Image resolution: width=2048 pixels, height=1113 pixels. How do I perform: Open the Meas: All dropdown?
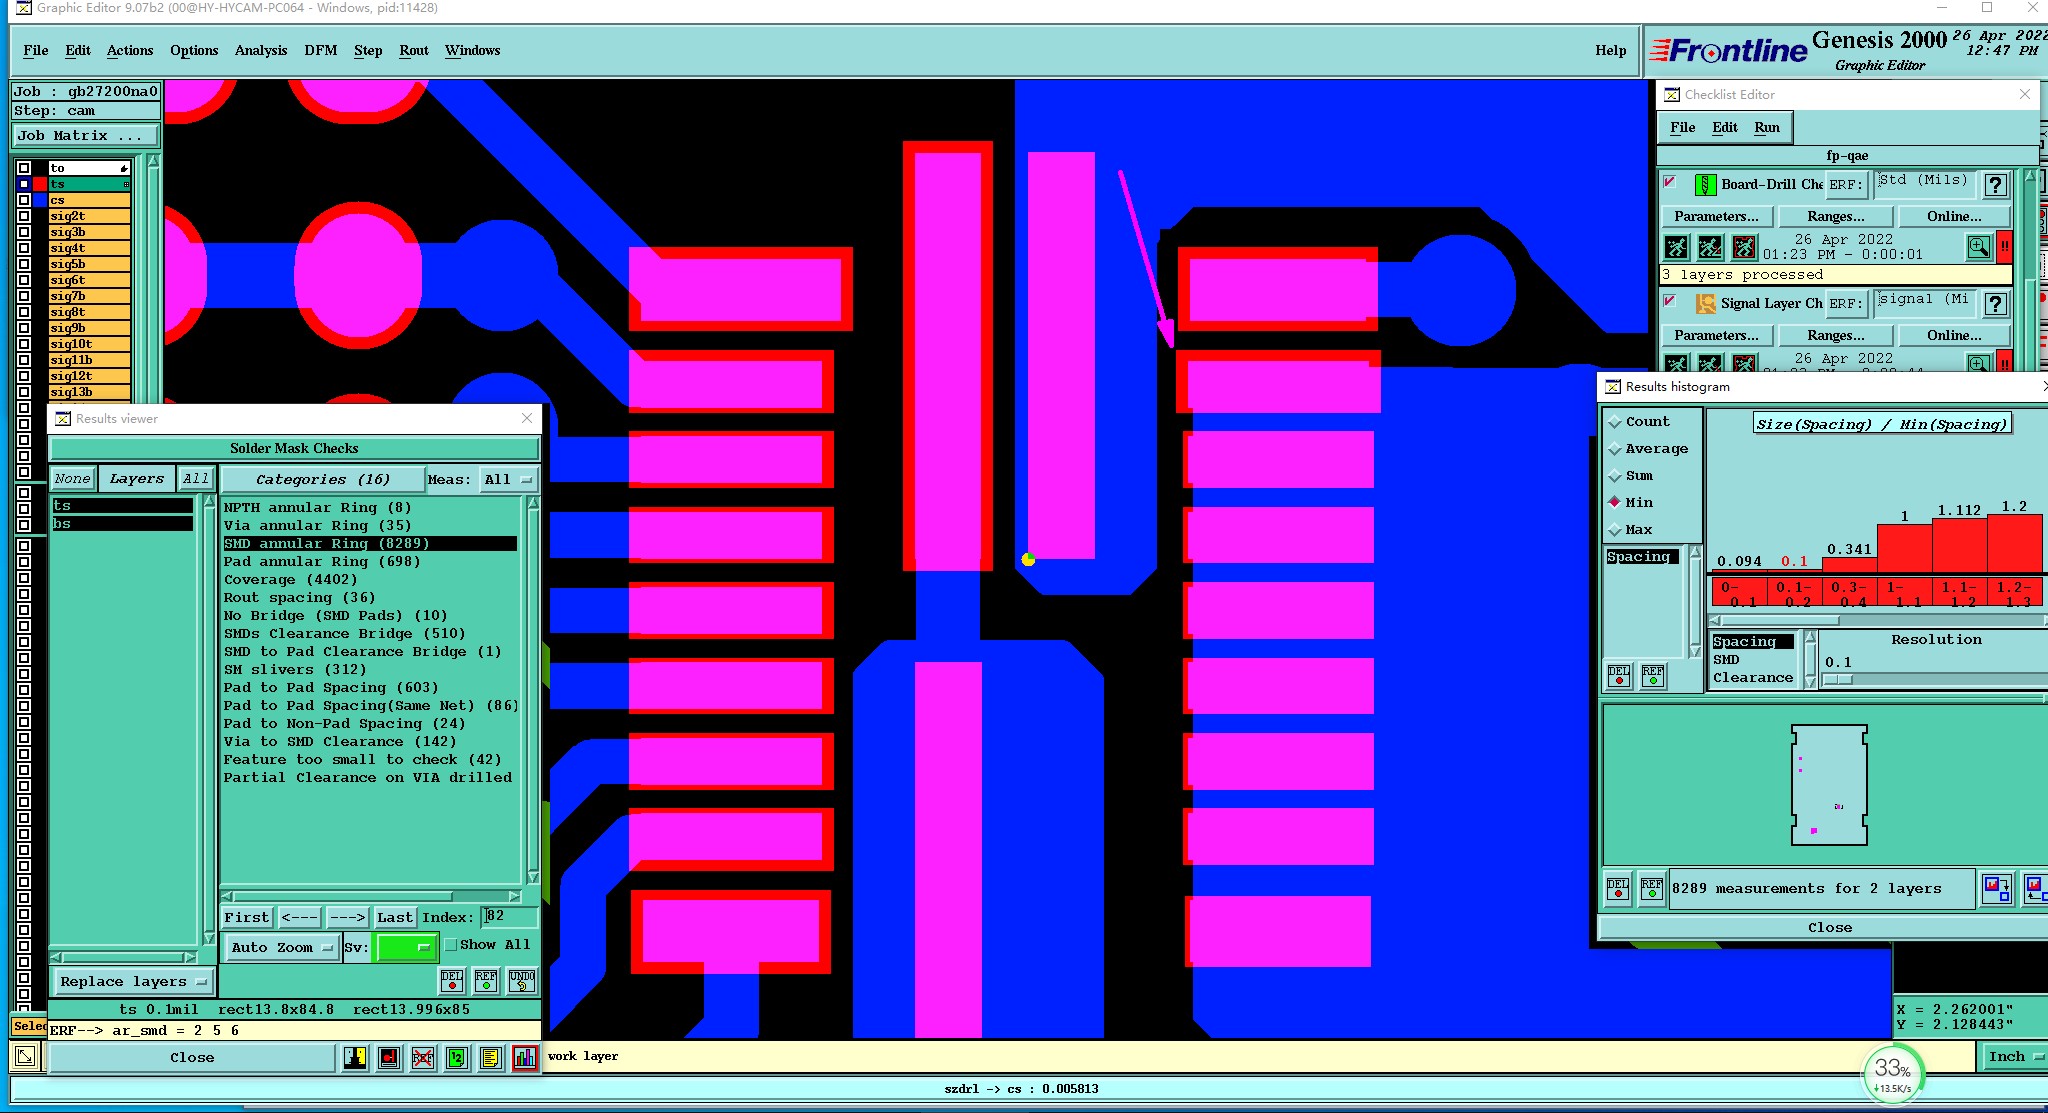509,480
